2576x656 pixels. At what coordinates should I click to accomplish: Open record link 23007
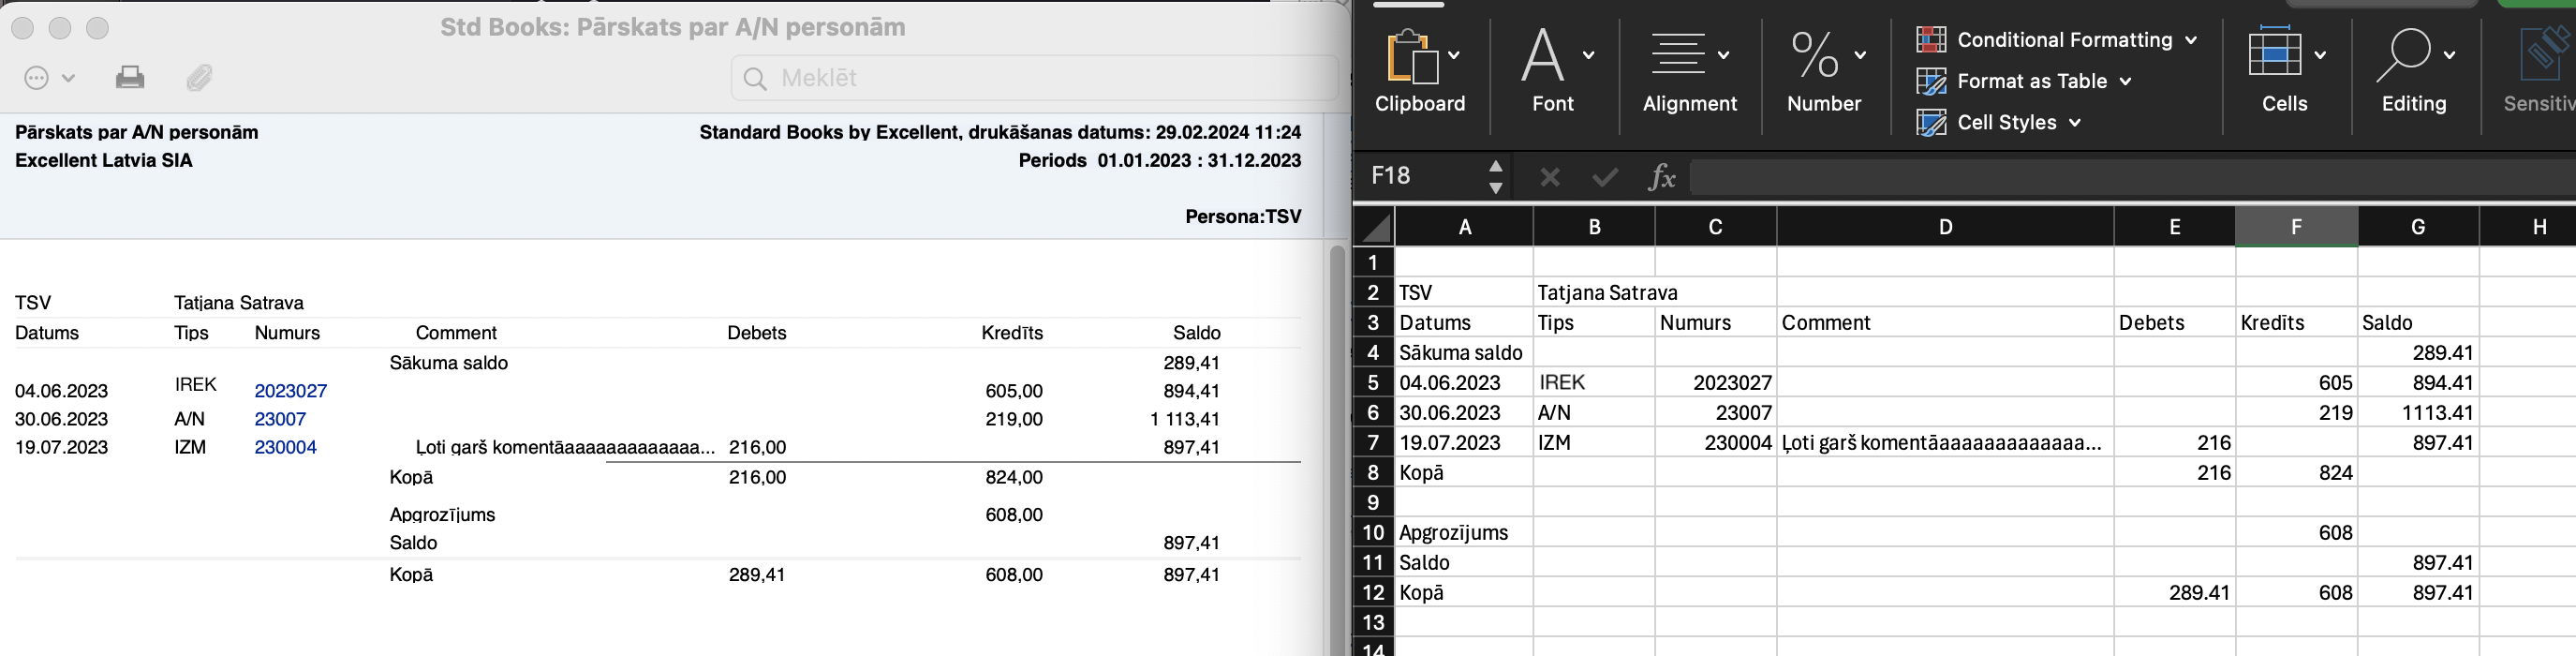(280, 419)
